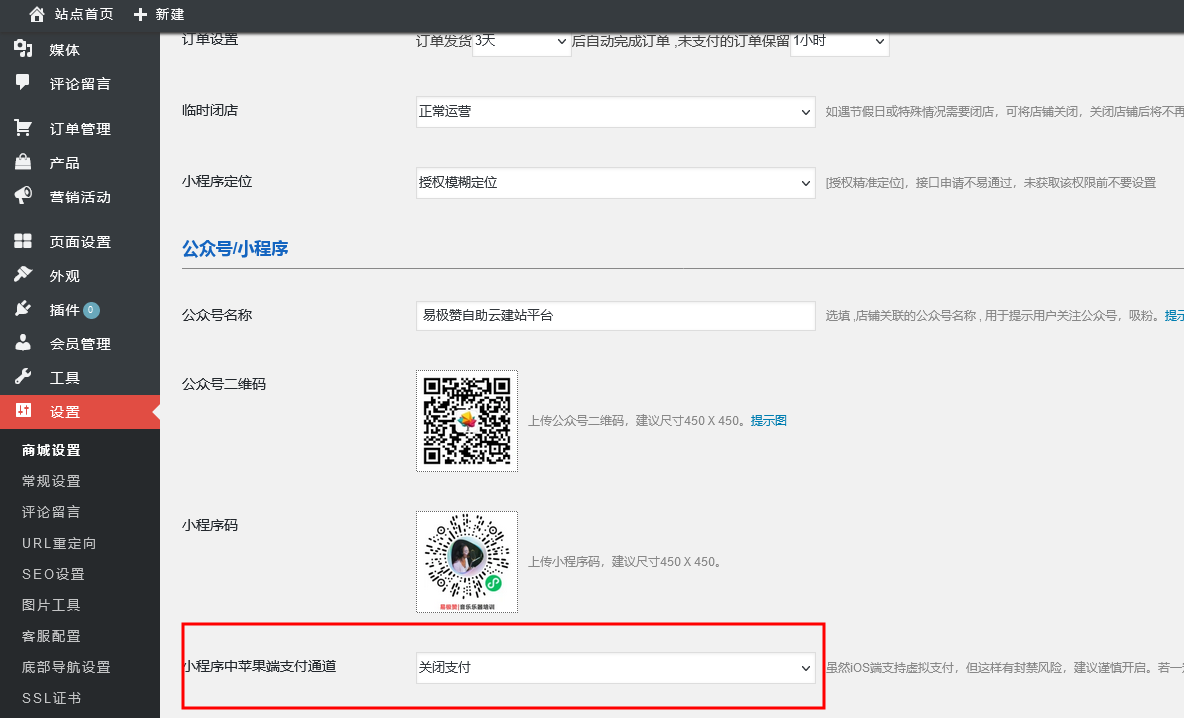Click the 提示图 link beside QR code
1184x718 pixels.
[768, 421]
